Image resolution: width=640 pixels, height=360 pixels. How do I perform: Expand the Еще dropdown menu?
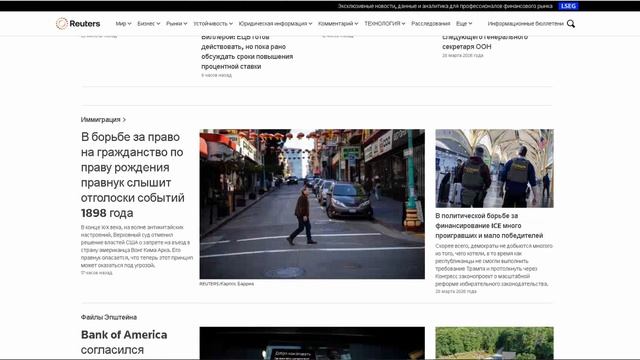[x=464, y=24]
